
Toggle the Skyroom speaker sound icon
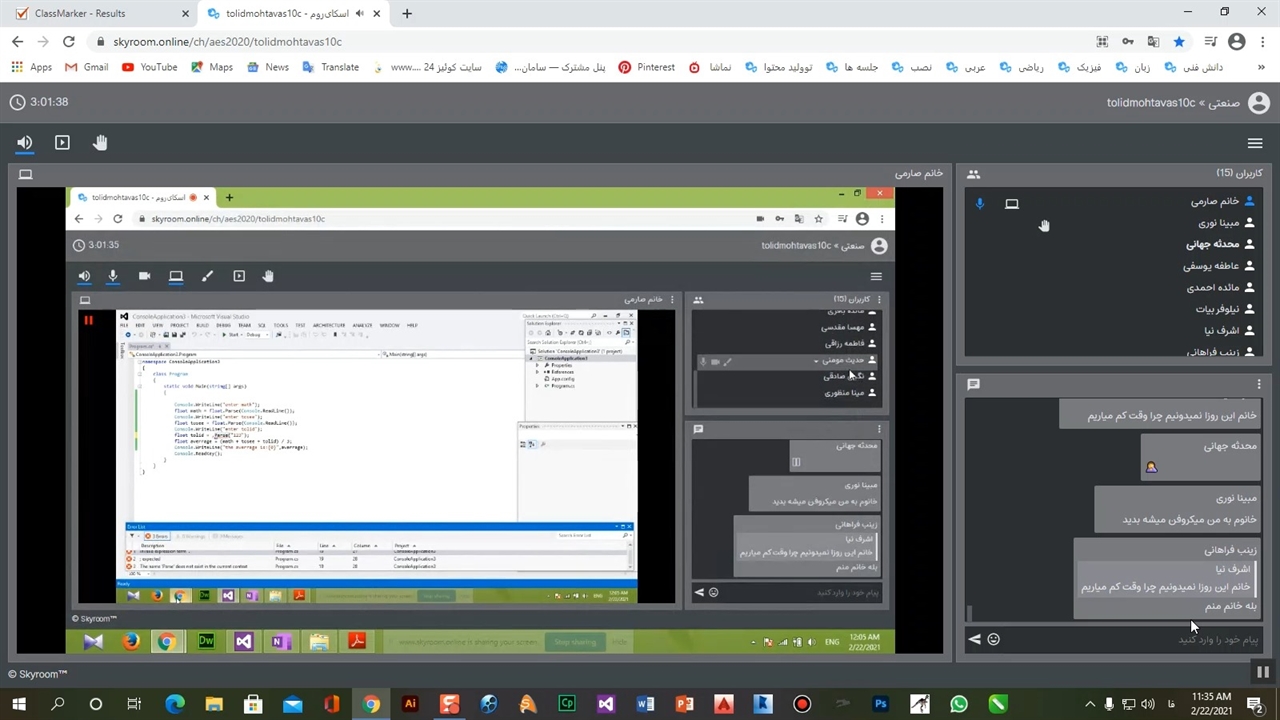(x=25, y=143)
